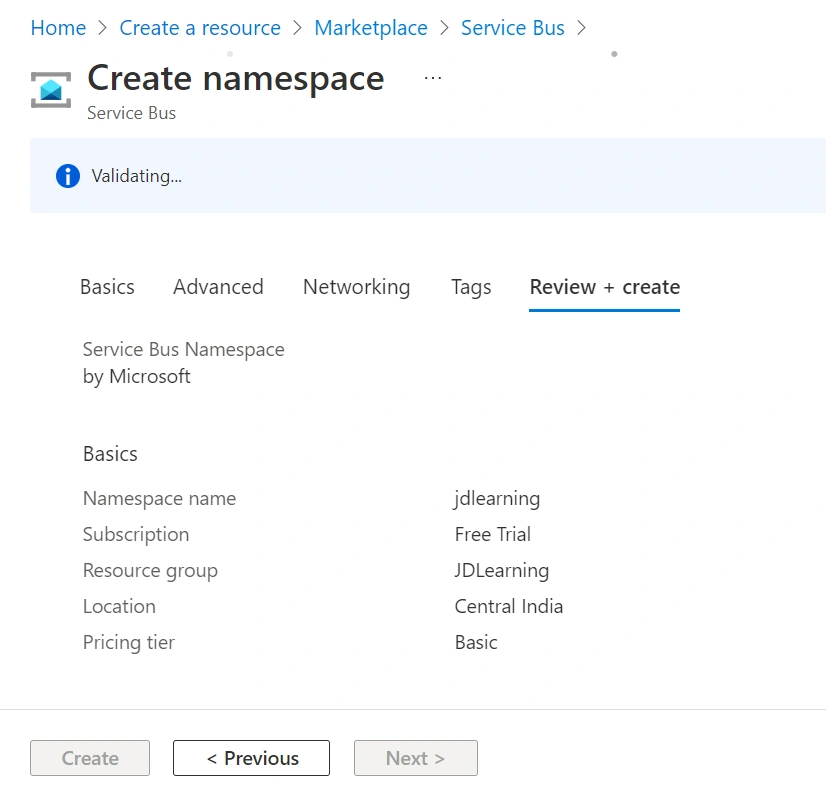
Task: Click the chevron after Home breadcrumb
Action: [x=103, y=28]
